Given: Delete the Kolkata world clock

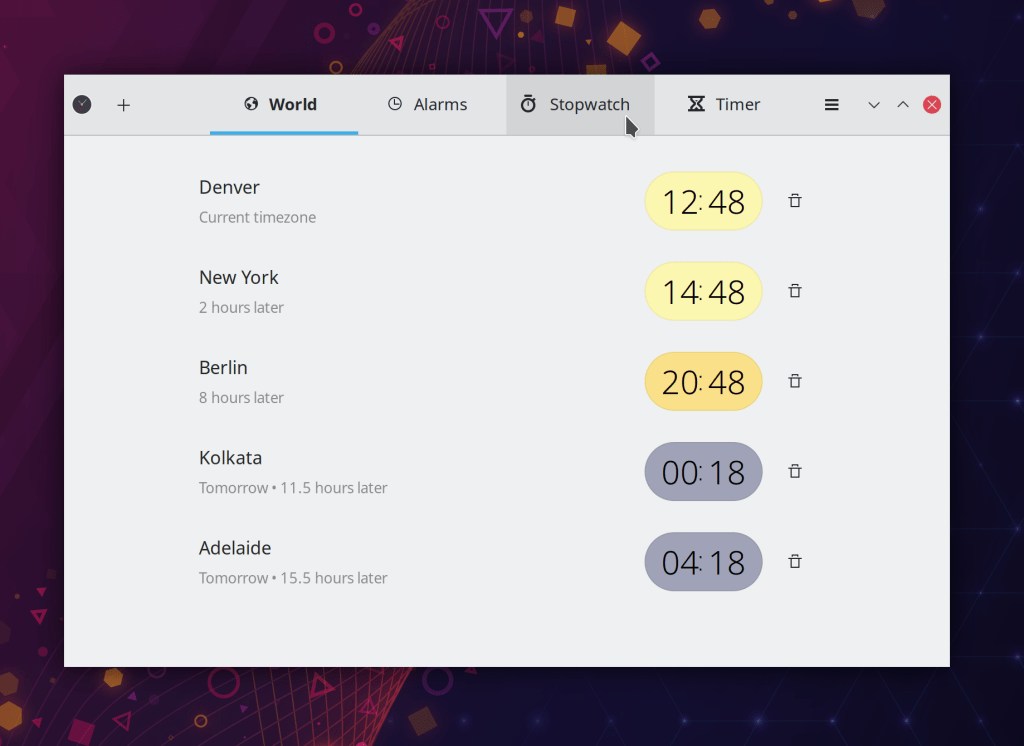Looking at the screenshot, I should click(795, 471).
